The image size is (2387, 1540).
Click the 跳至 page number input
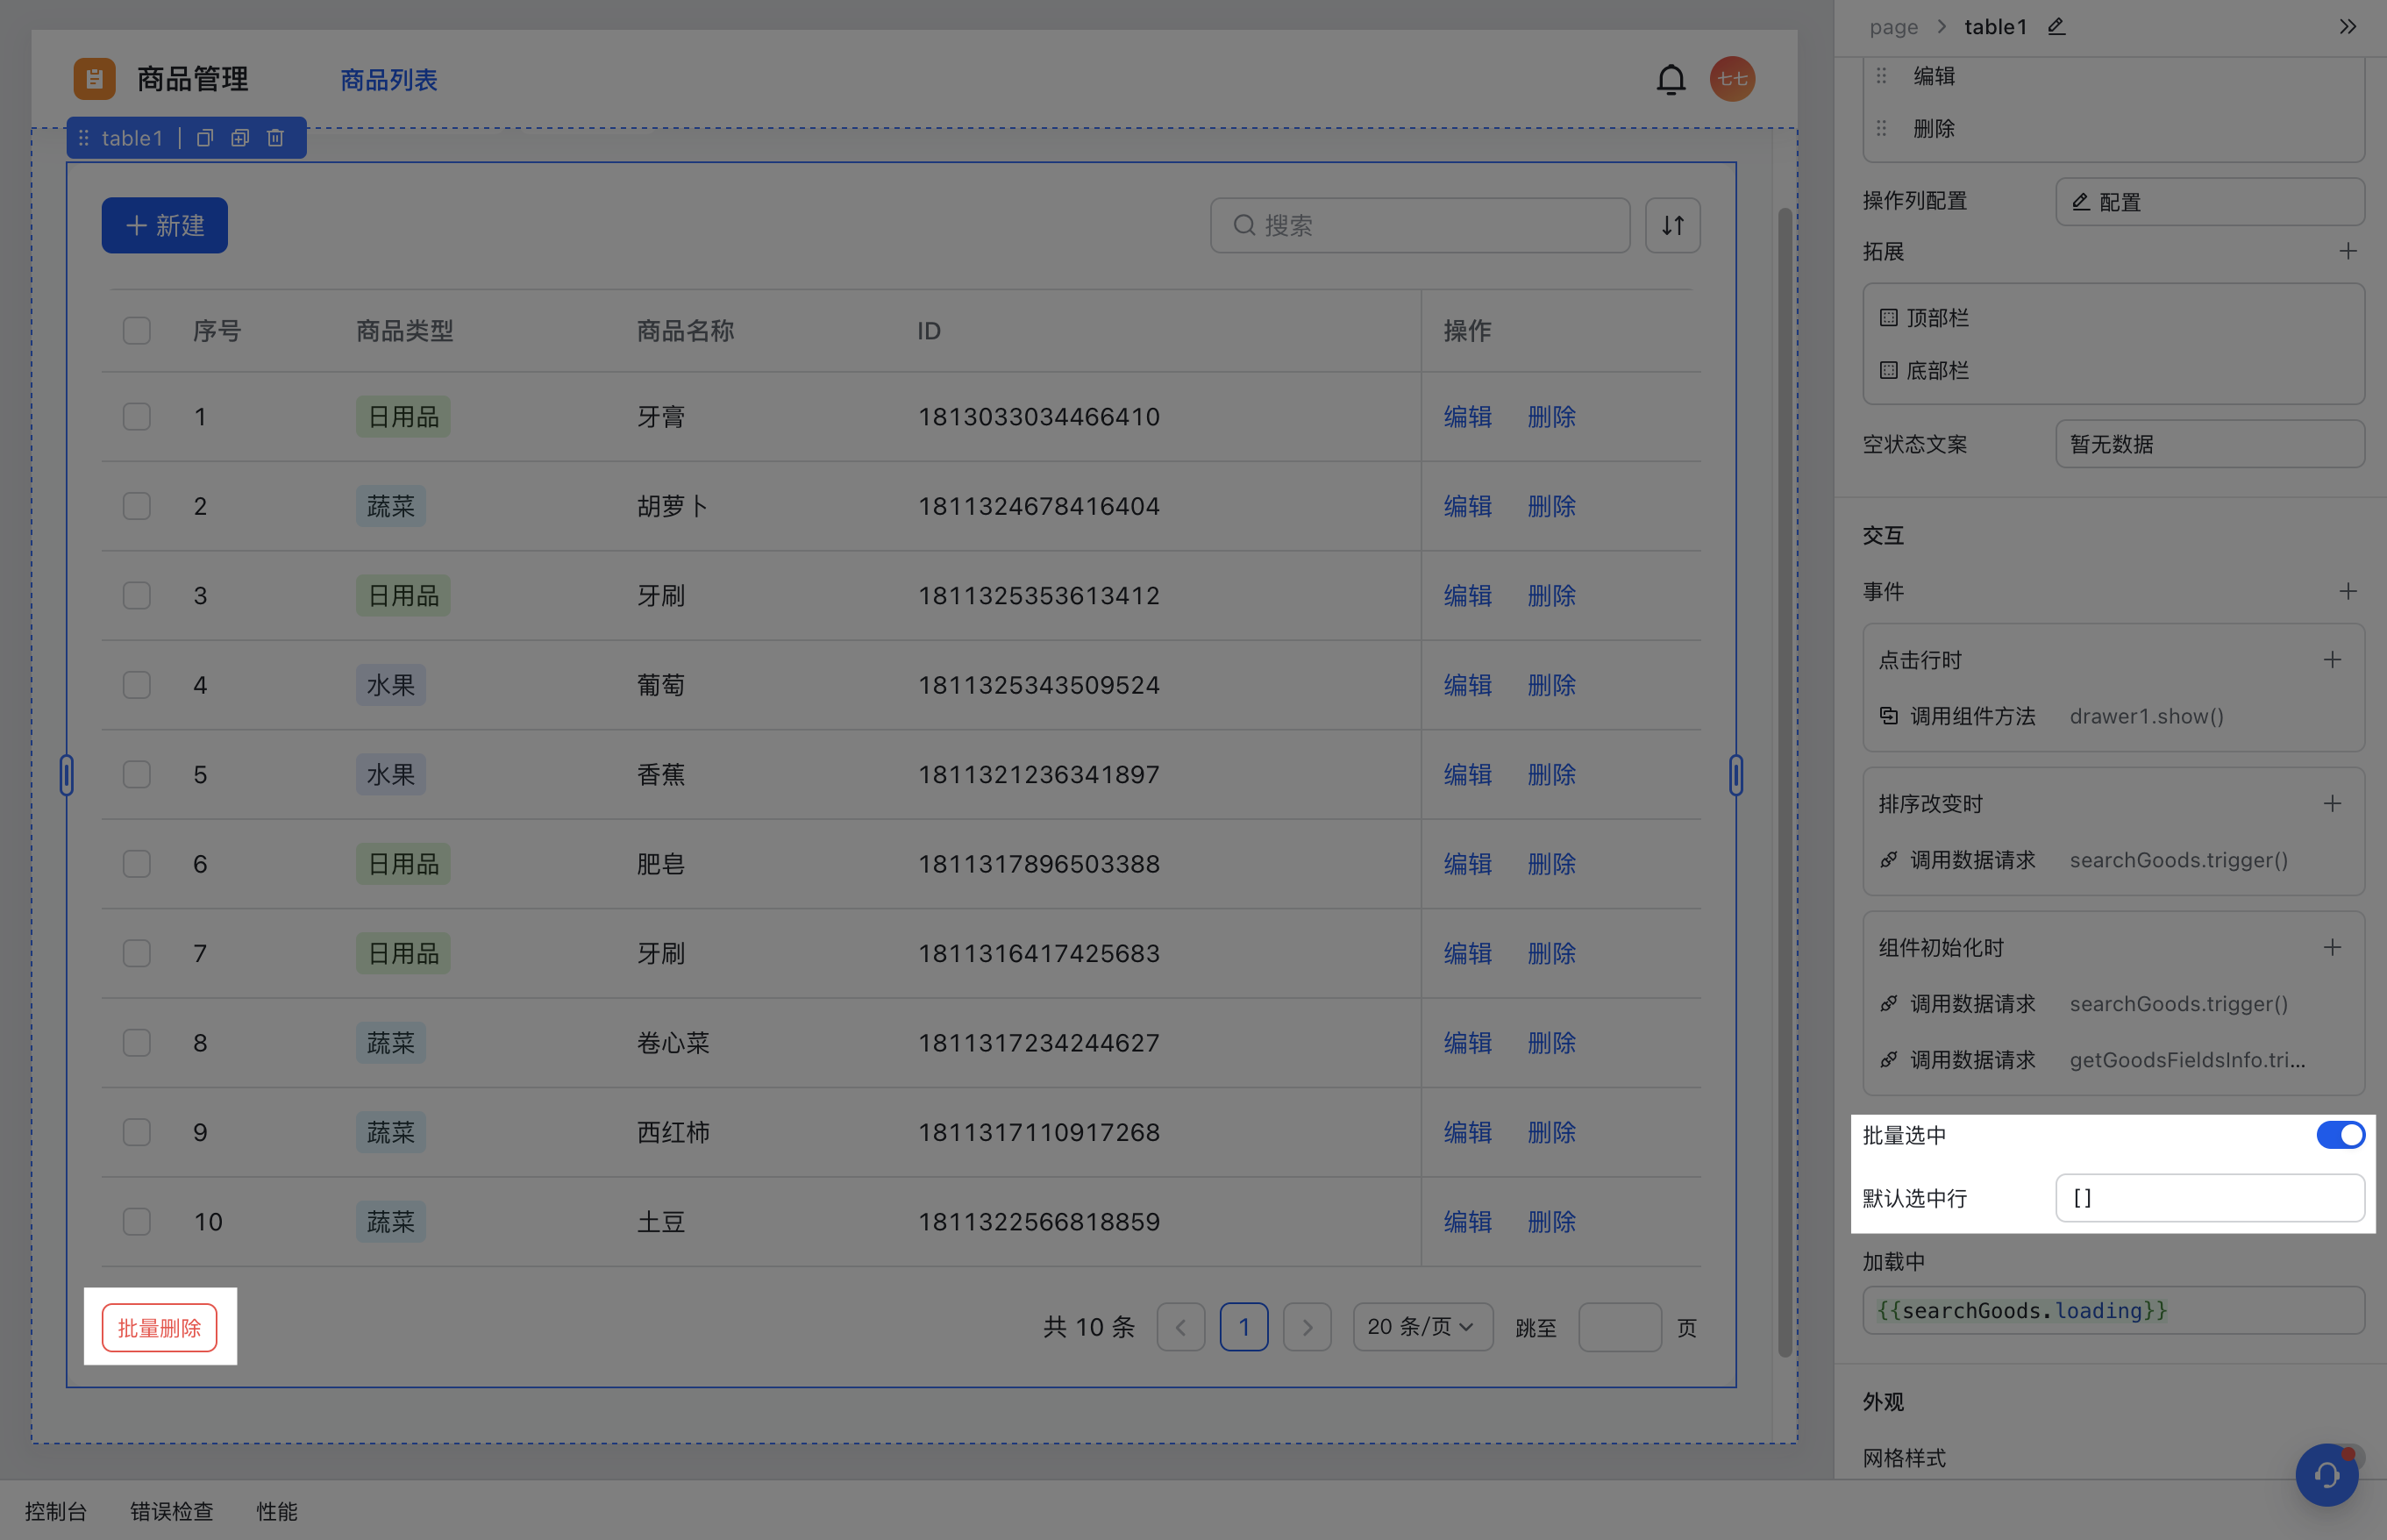click(1620, 1327)
